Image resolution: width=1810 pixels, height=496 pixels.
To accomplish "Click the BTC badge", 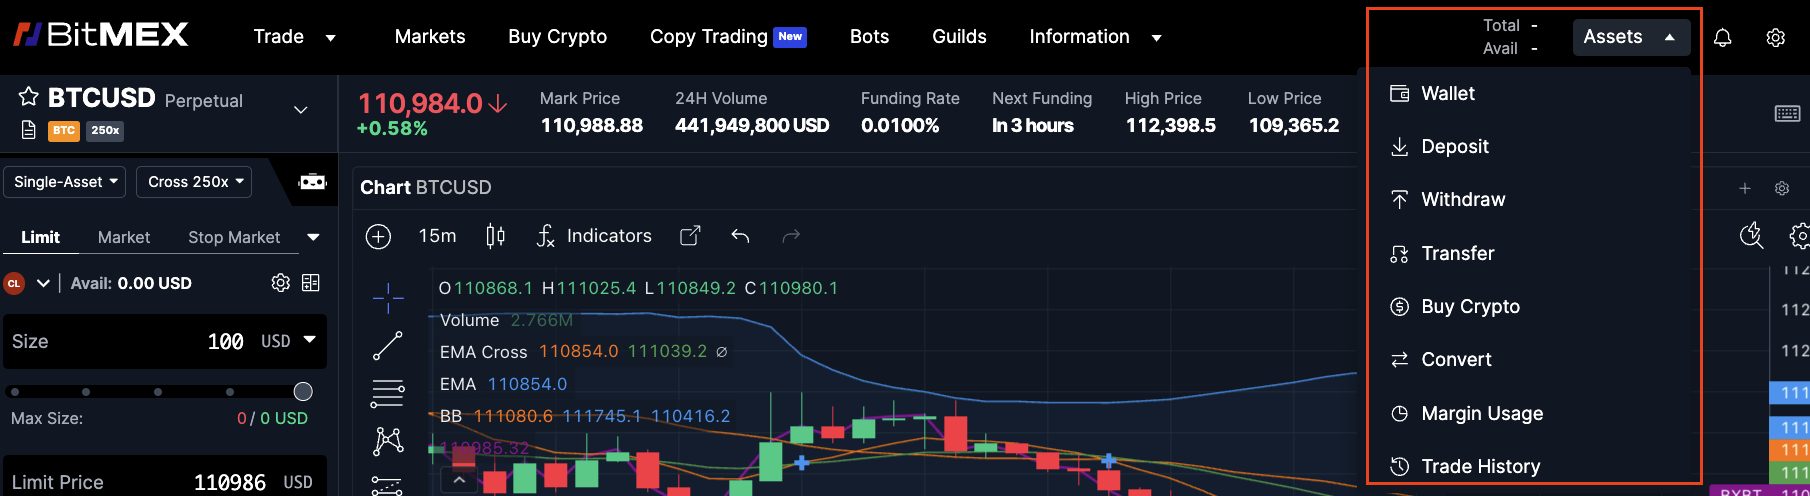I will [x=64, y=130].
